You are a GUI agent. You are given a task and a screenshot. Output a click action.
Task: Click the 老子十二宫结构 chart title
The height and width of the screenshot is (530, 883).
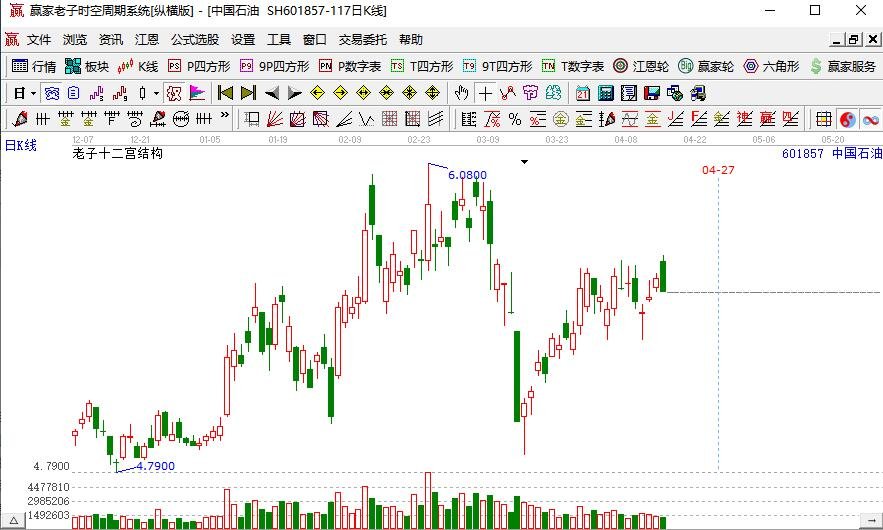(118, 153)
